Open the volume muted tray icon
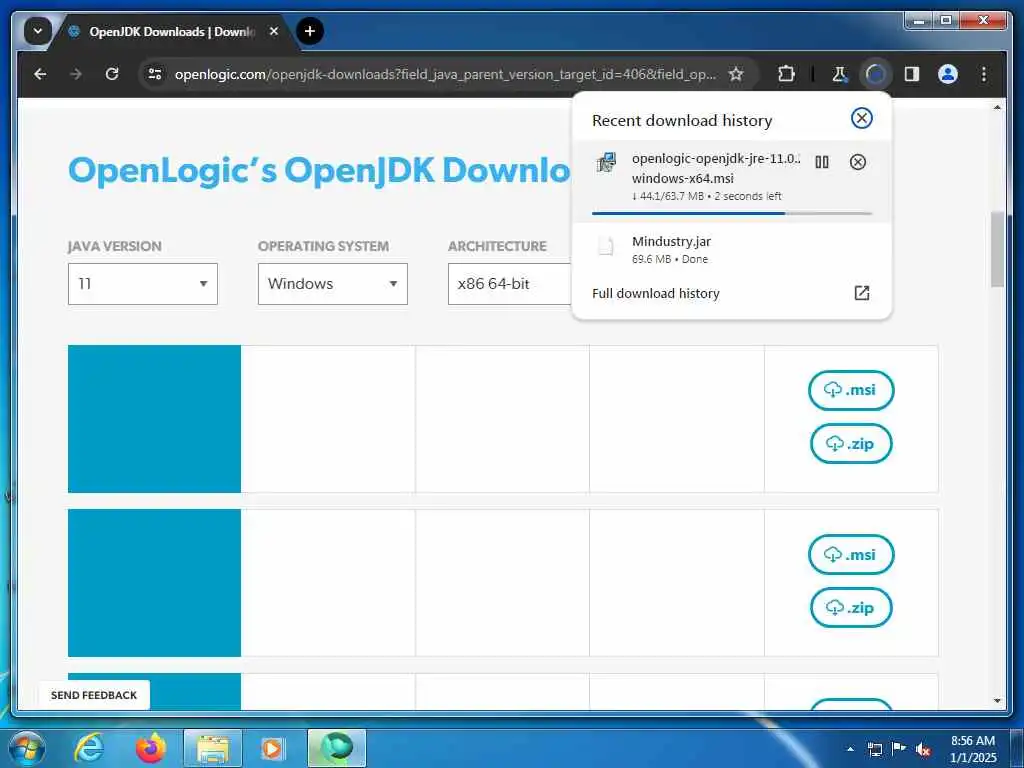1024x768 pixels. point(923,750)
